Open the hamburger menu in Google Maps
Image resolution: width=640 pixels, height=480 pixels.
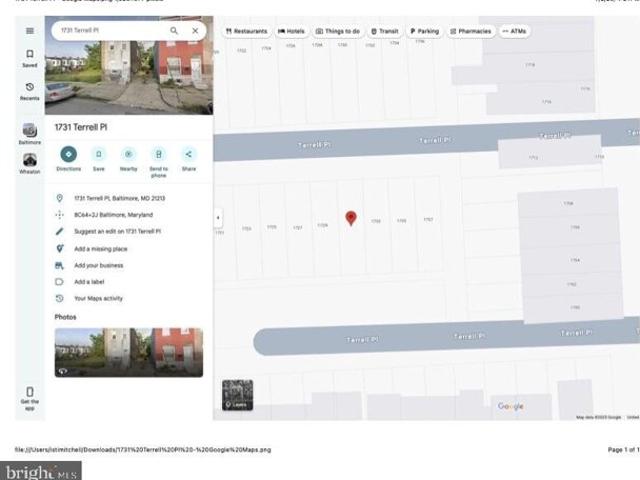pos(30,31)
